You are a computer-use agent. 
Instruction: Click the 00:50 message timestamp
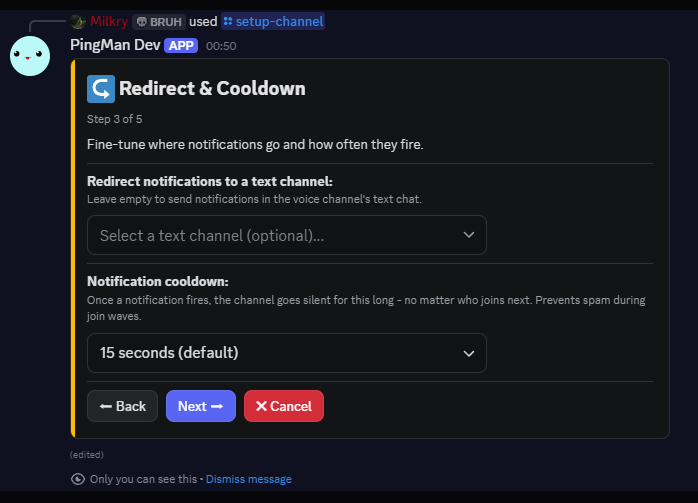click(x=221, y=46)
